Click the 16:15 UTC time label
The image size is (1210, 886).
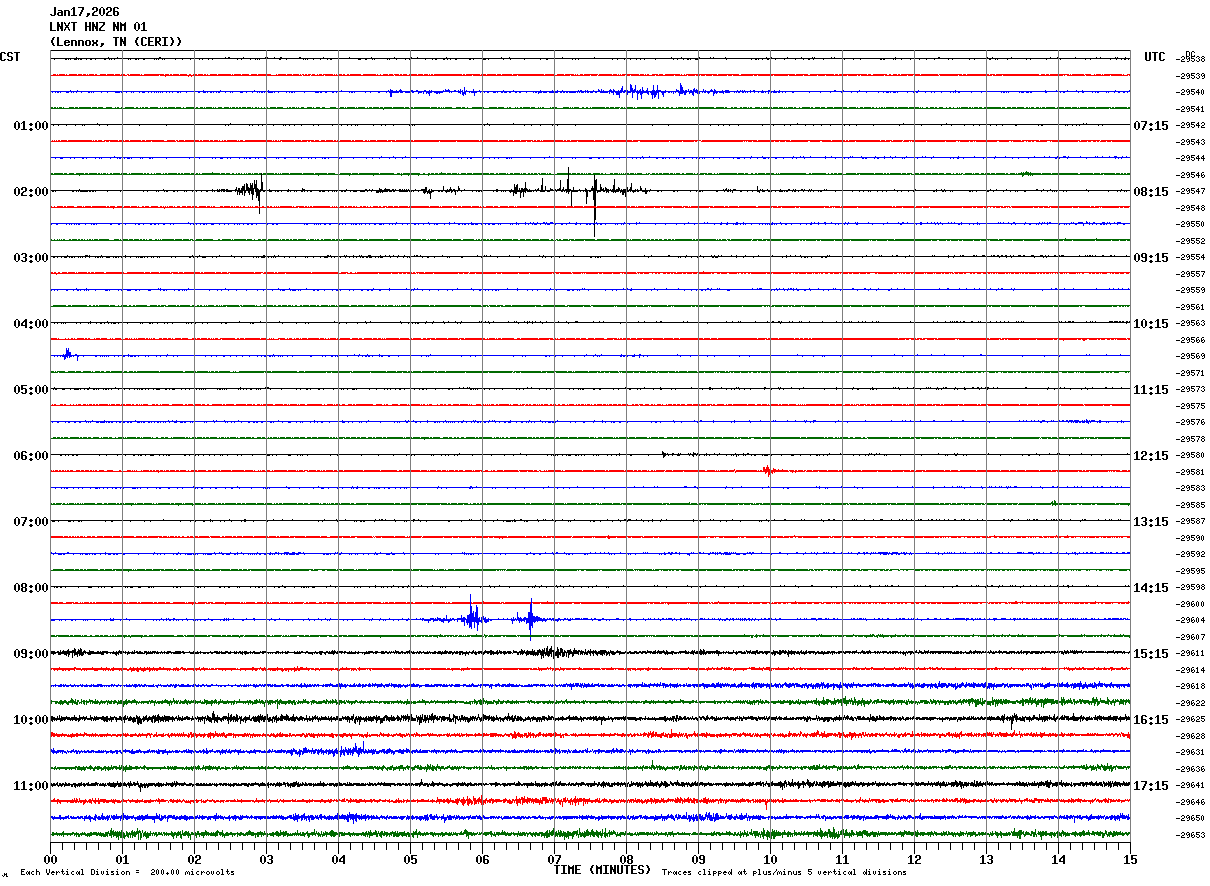[1151, 720]
